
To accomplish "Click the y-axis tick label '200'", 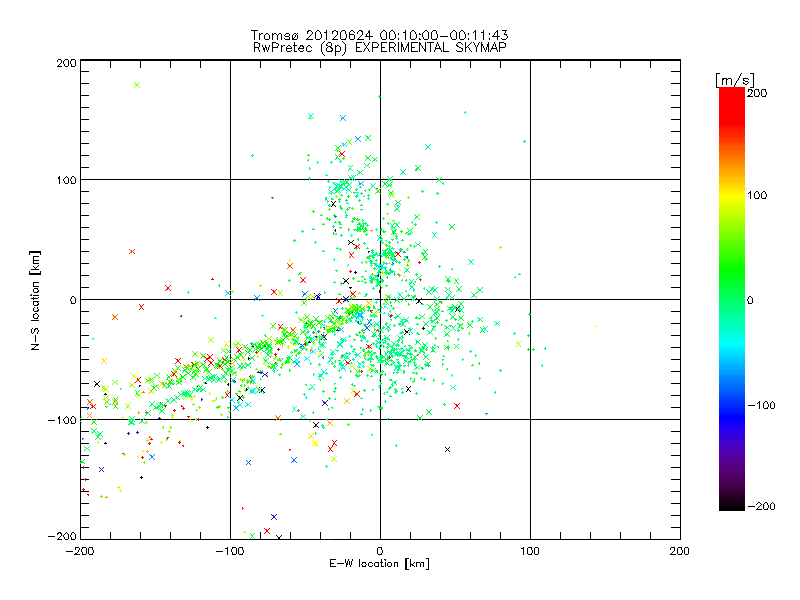I will tap(66, 63).
